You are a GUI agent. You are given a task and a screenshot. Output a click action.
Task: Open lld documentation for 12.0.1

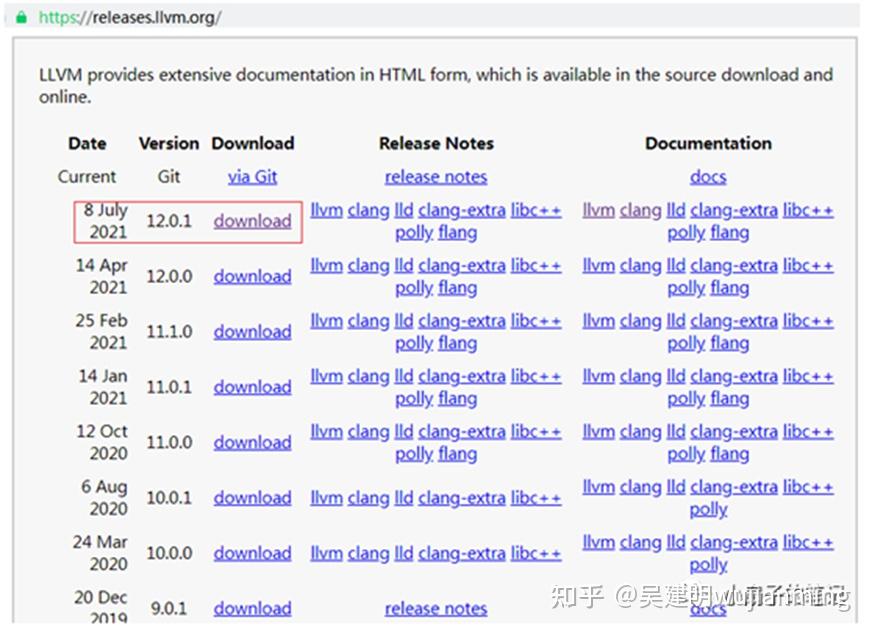coord(676,210)
